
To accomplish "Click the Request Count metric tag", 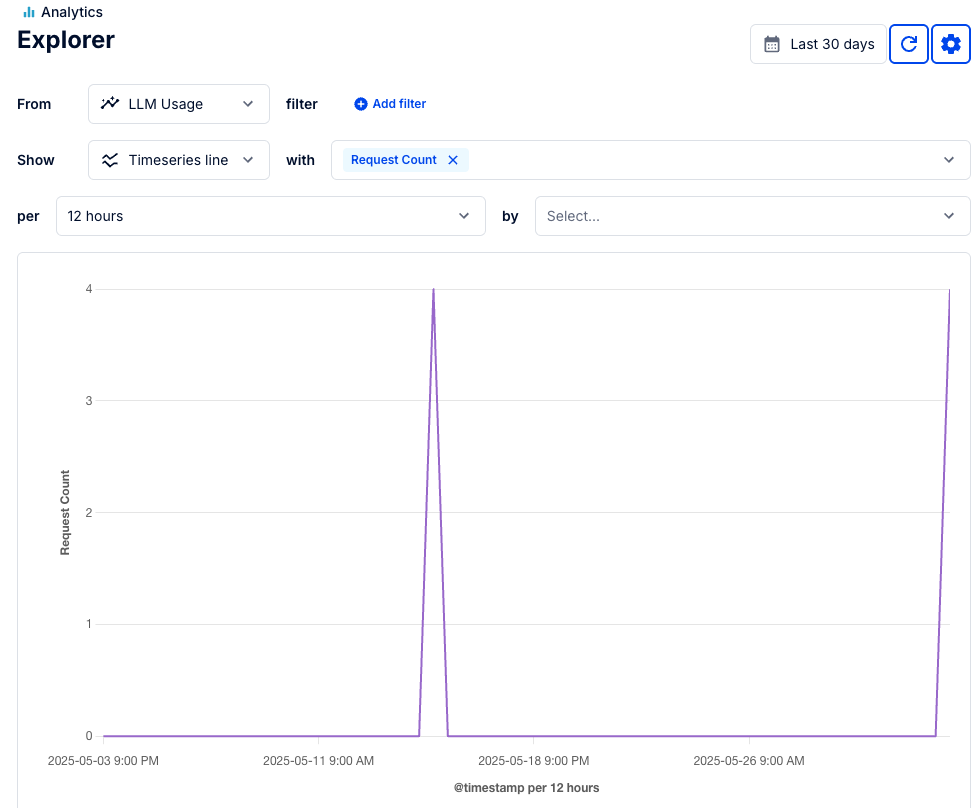I will click(393, 160).
